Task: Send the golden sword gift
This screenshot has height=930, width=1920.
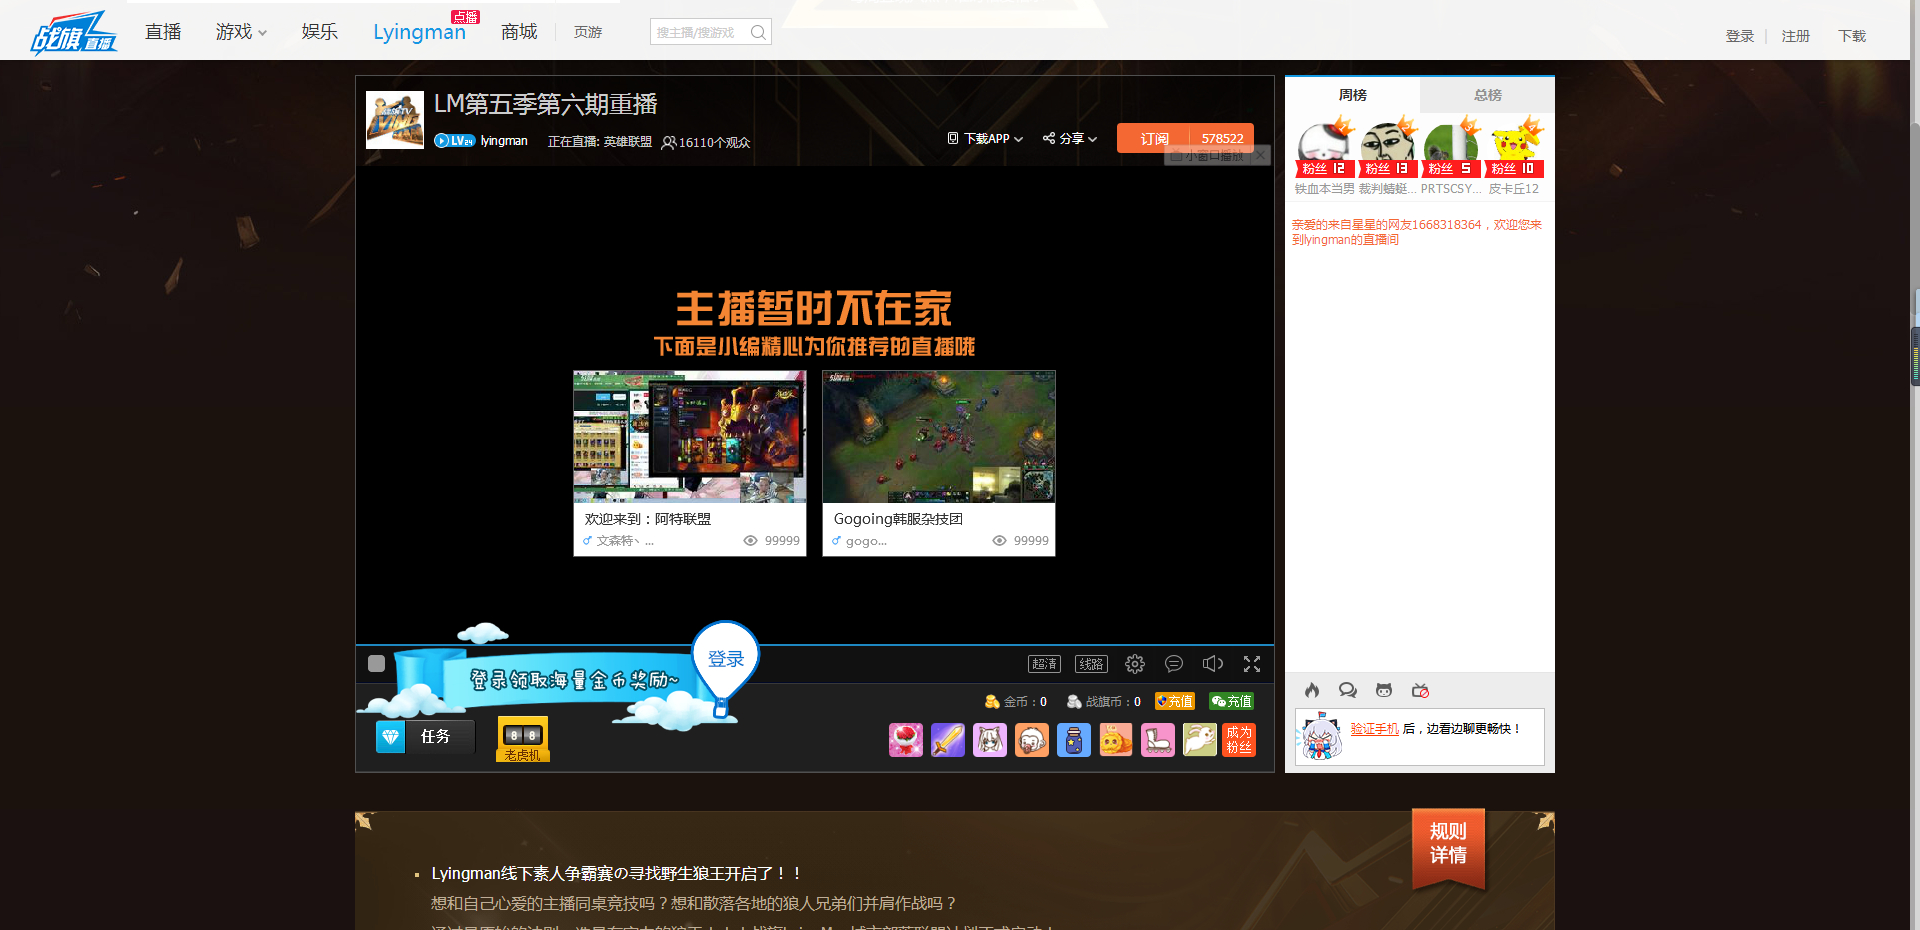Action: tap(948, 740)
